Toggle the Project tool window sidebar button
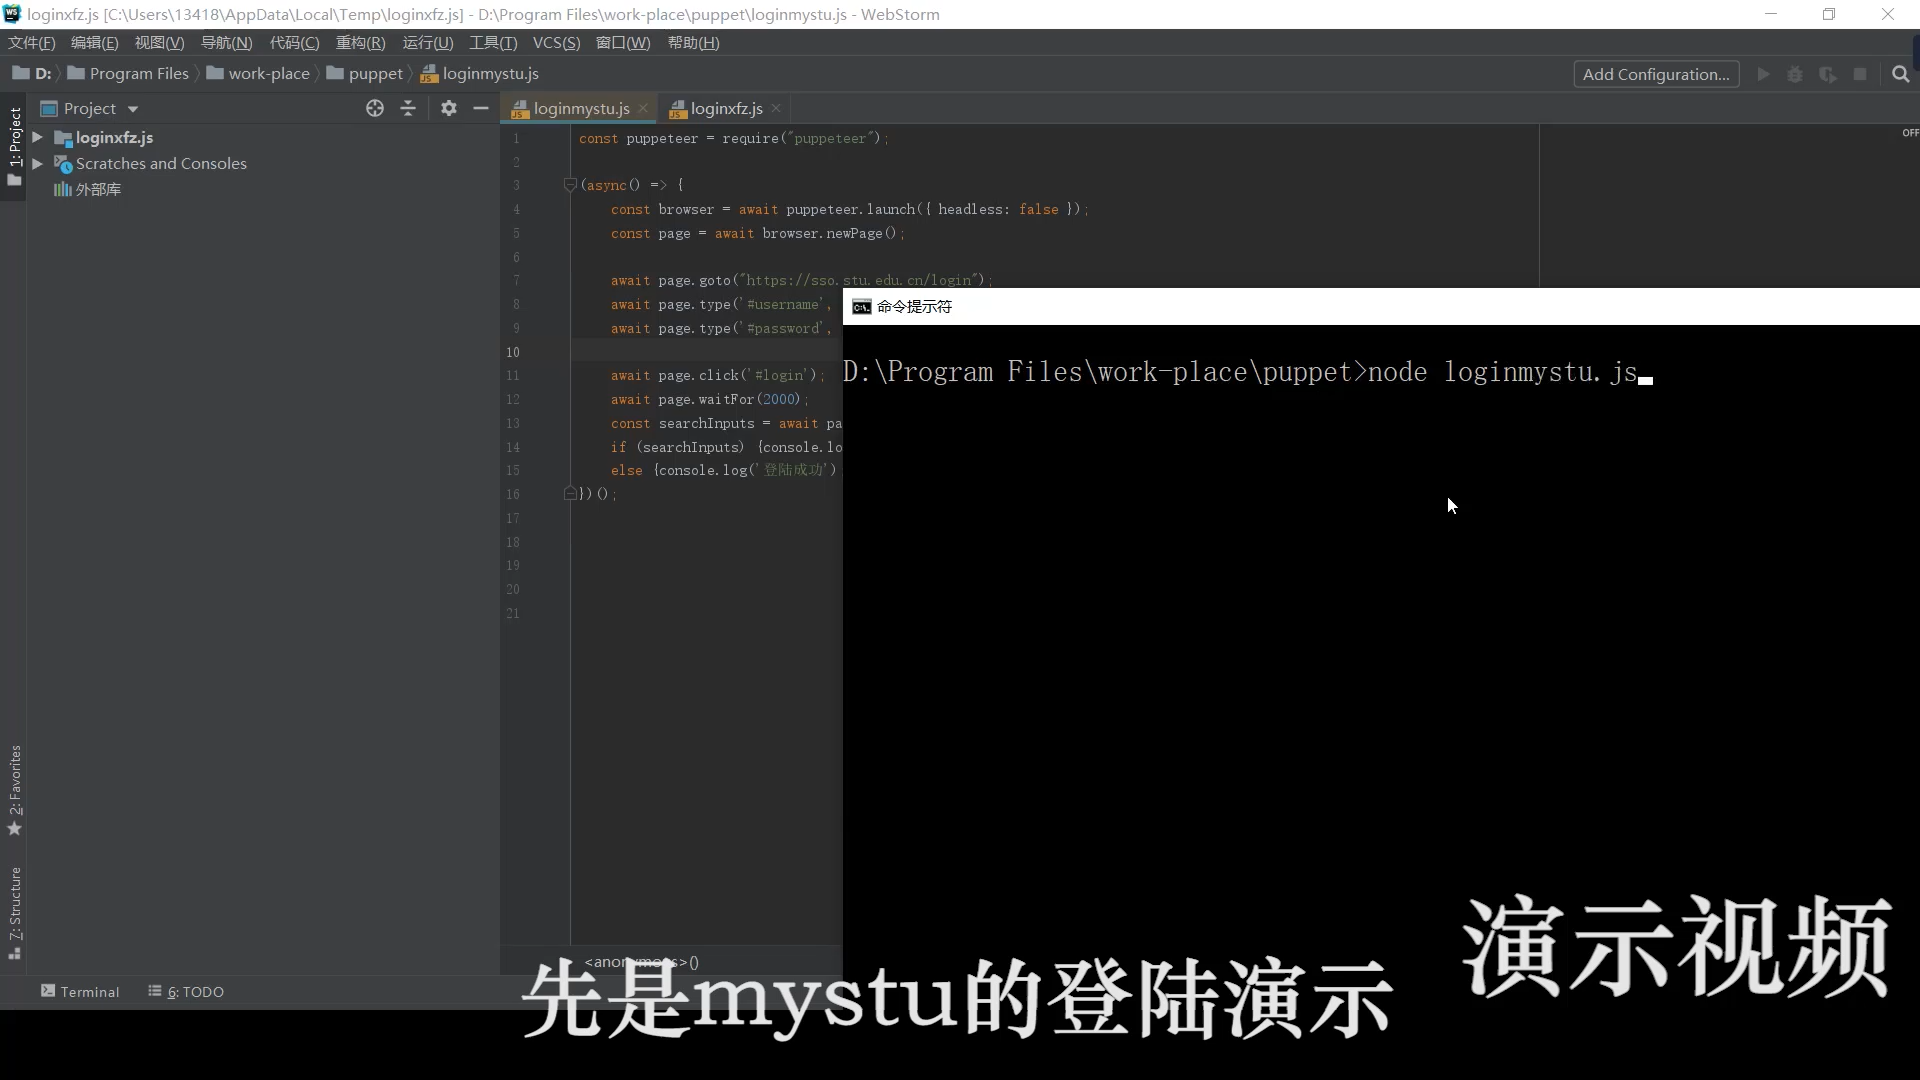This screenshot has width=1920, height=1080. pos(14,146)
